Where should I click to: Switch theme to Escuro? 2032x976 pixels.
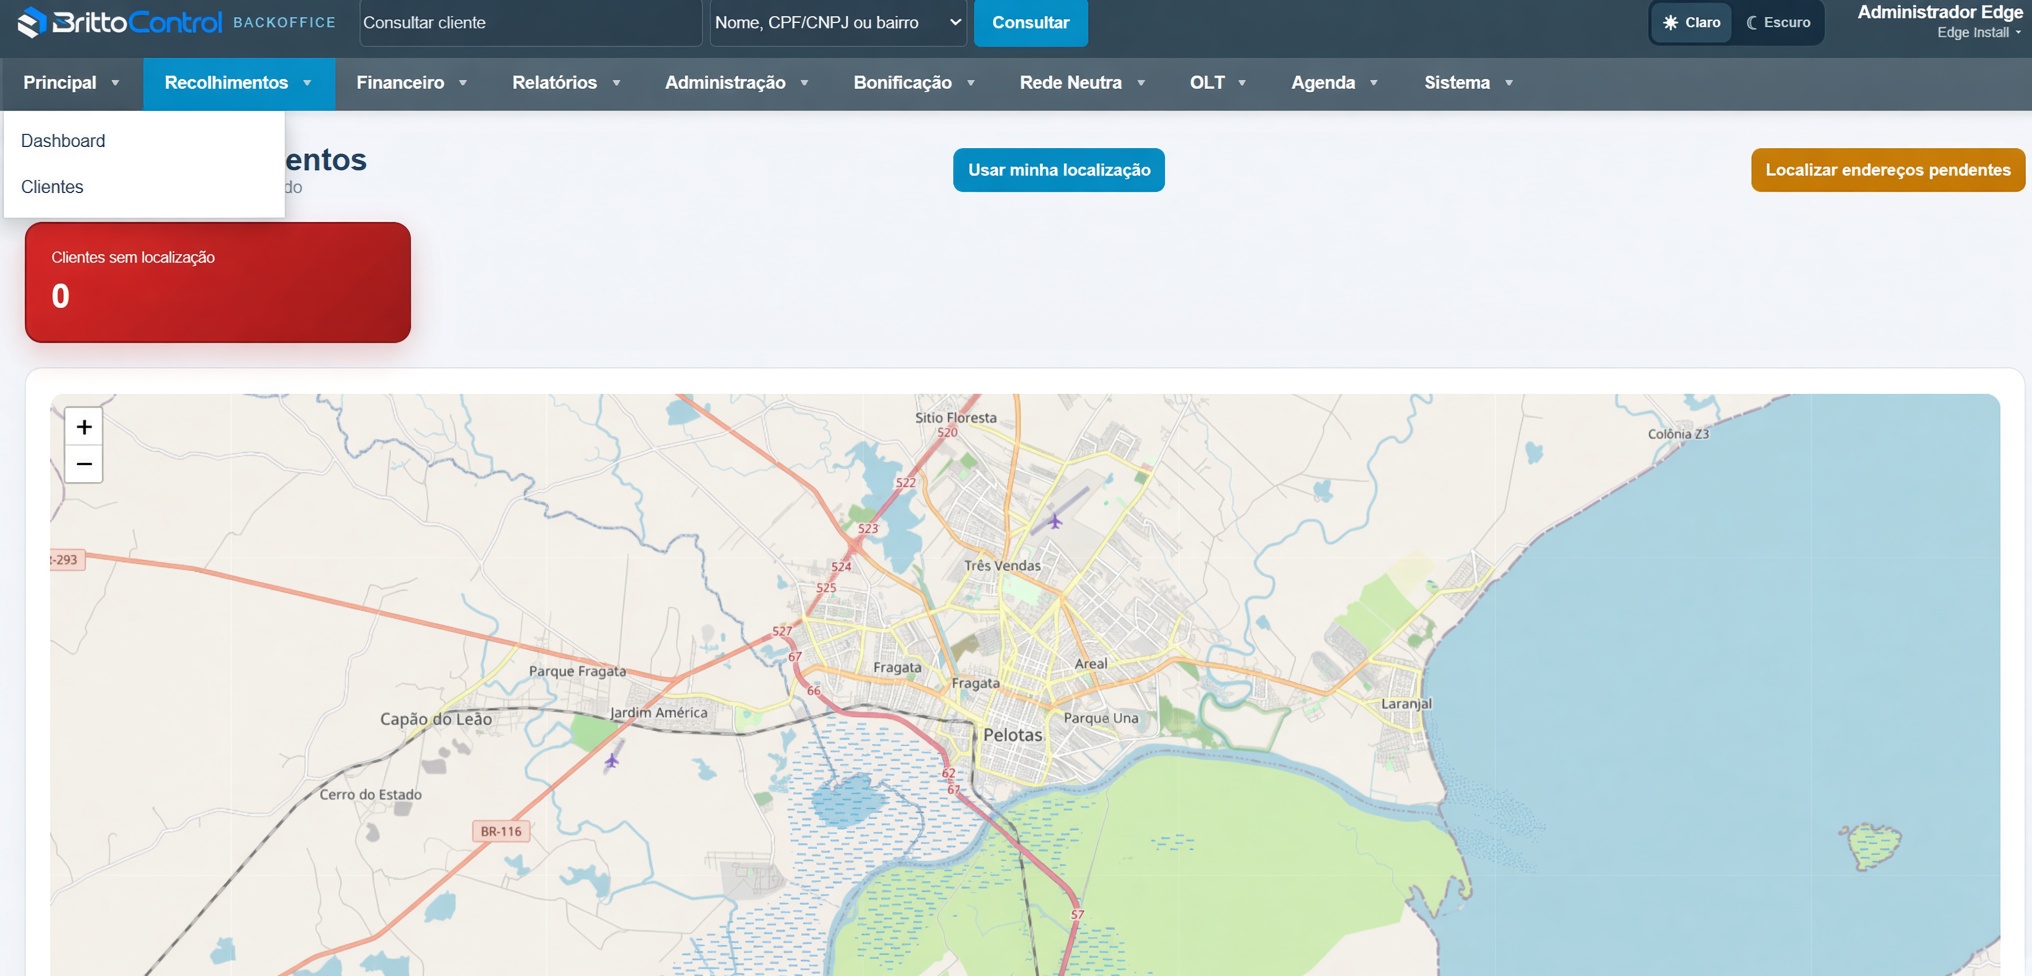tap(1778, 22)
